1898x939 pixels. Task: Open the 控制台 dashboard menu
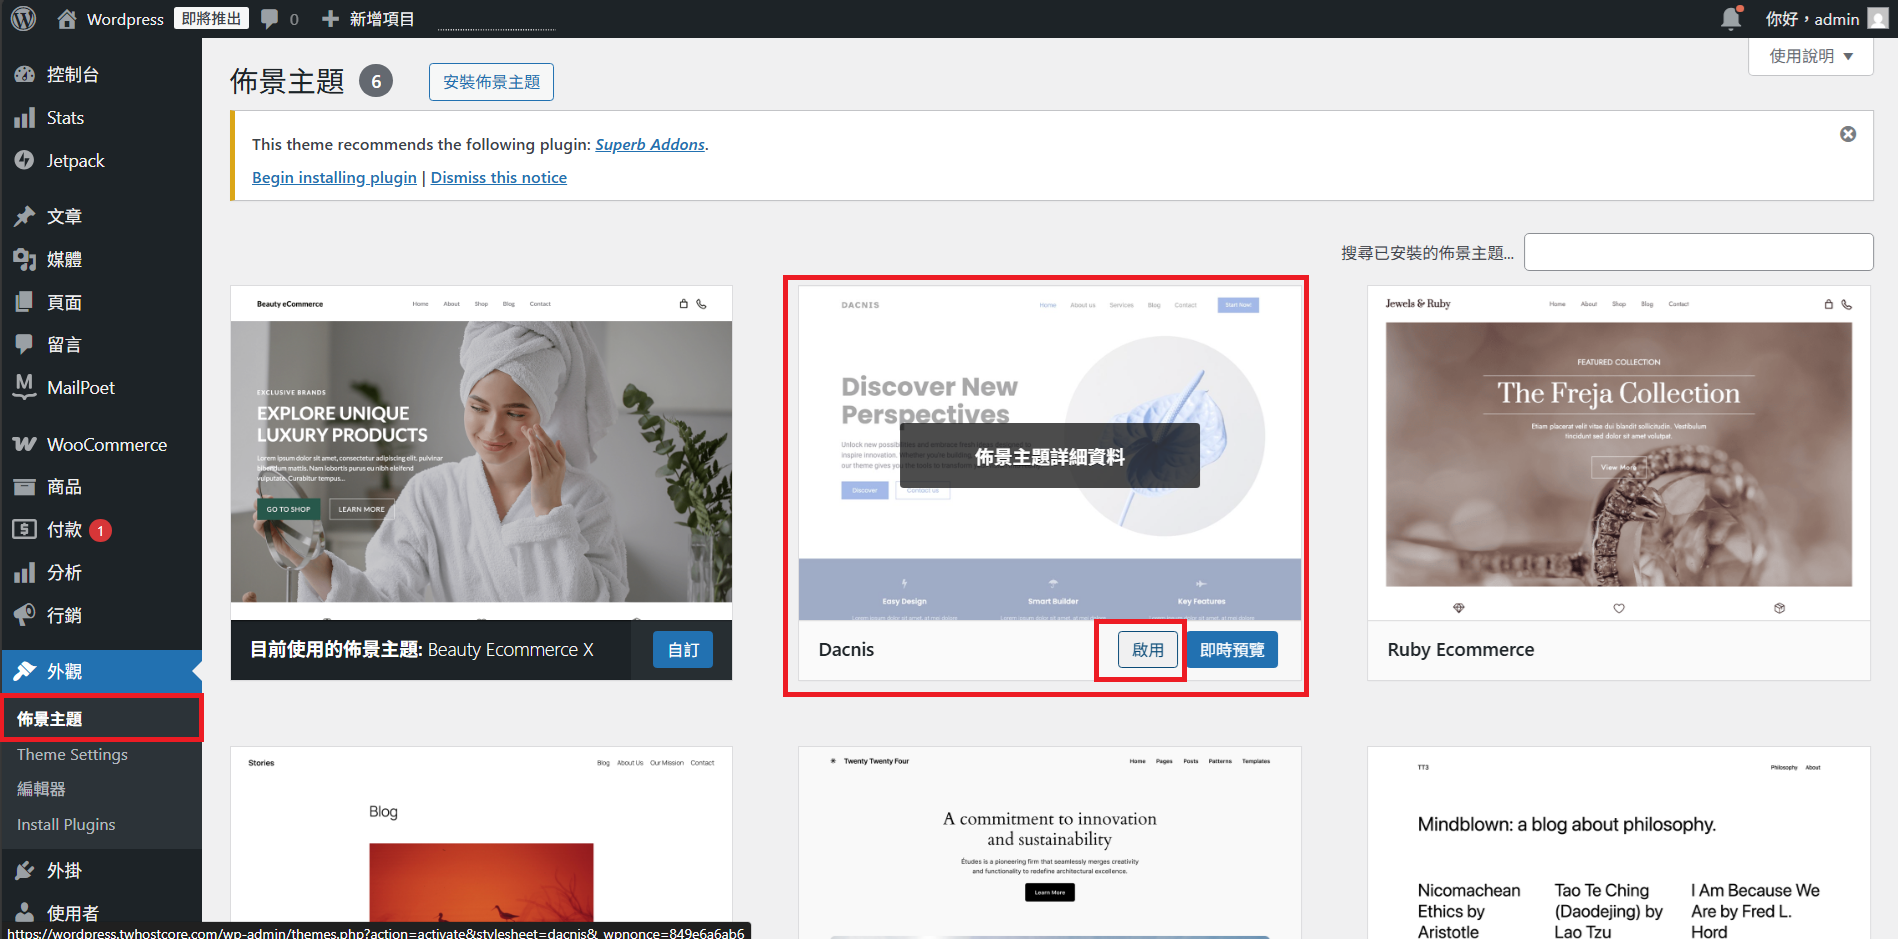tap(72, 75)
